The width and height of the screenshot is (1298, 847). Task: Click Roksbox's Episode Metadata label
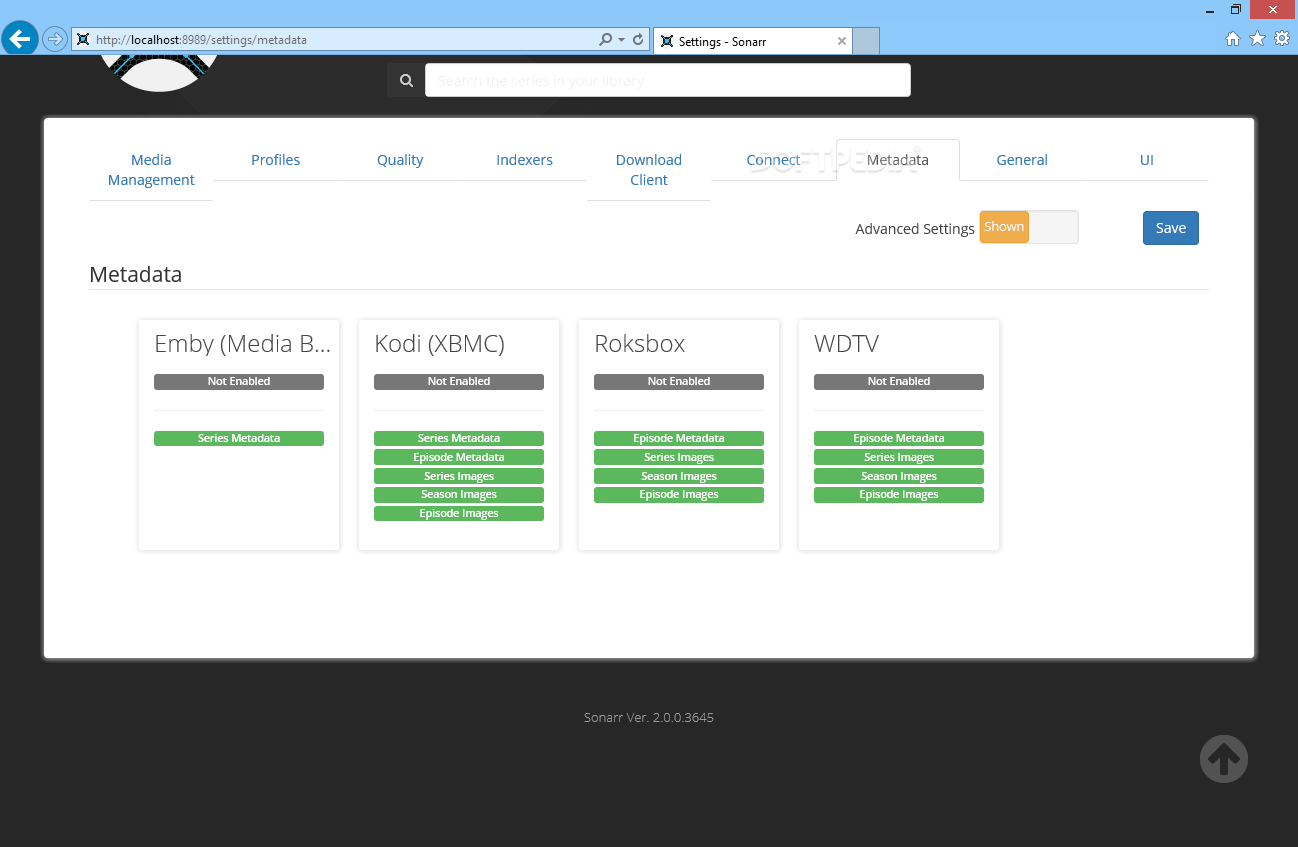tap(679, 438)
